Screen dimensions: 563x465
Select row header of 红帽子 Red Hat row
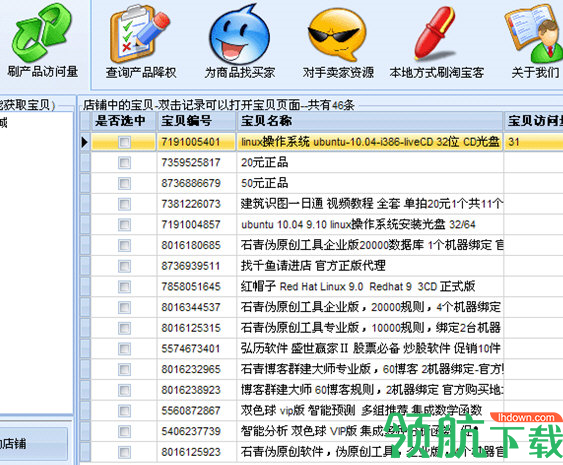tap(85, 287)
